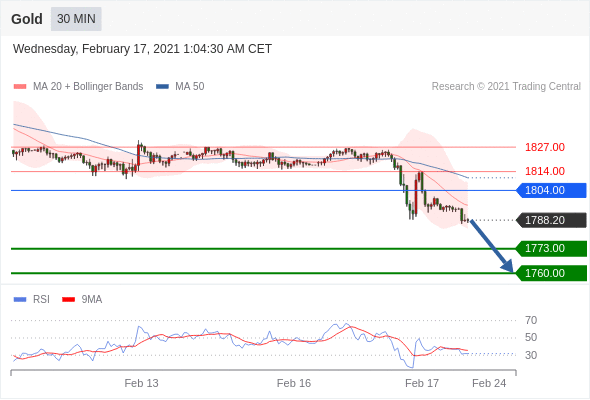
Task: Toggle the 9MA legend entry
Action: (x=82, y=300)
